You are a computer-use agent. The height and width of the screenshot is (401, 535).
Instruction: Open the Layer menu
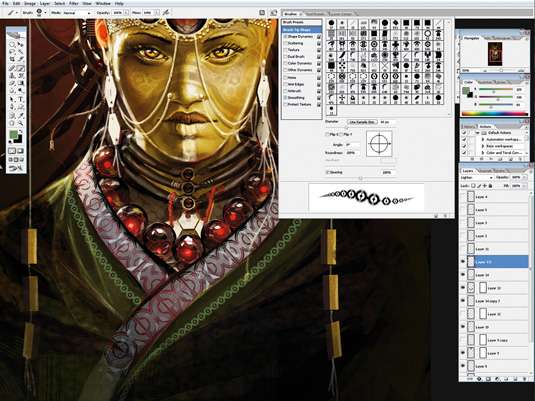click(x=45, y=3)
